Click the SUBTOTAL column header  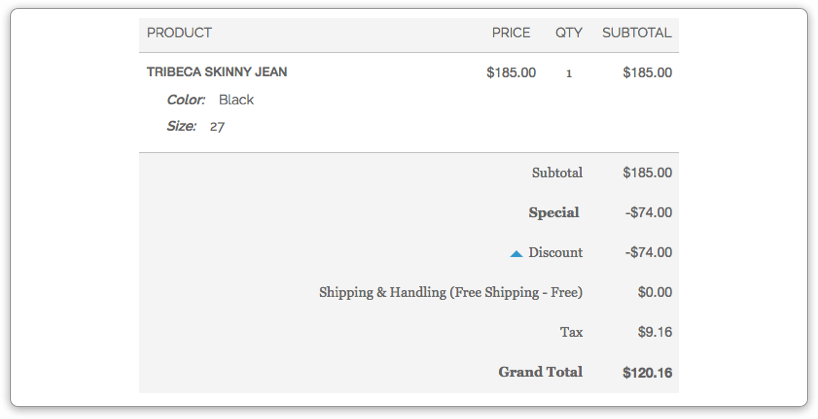(x=637, y=33)
